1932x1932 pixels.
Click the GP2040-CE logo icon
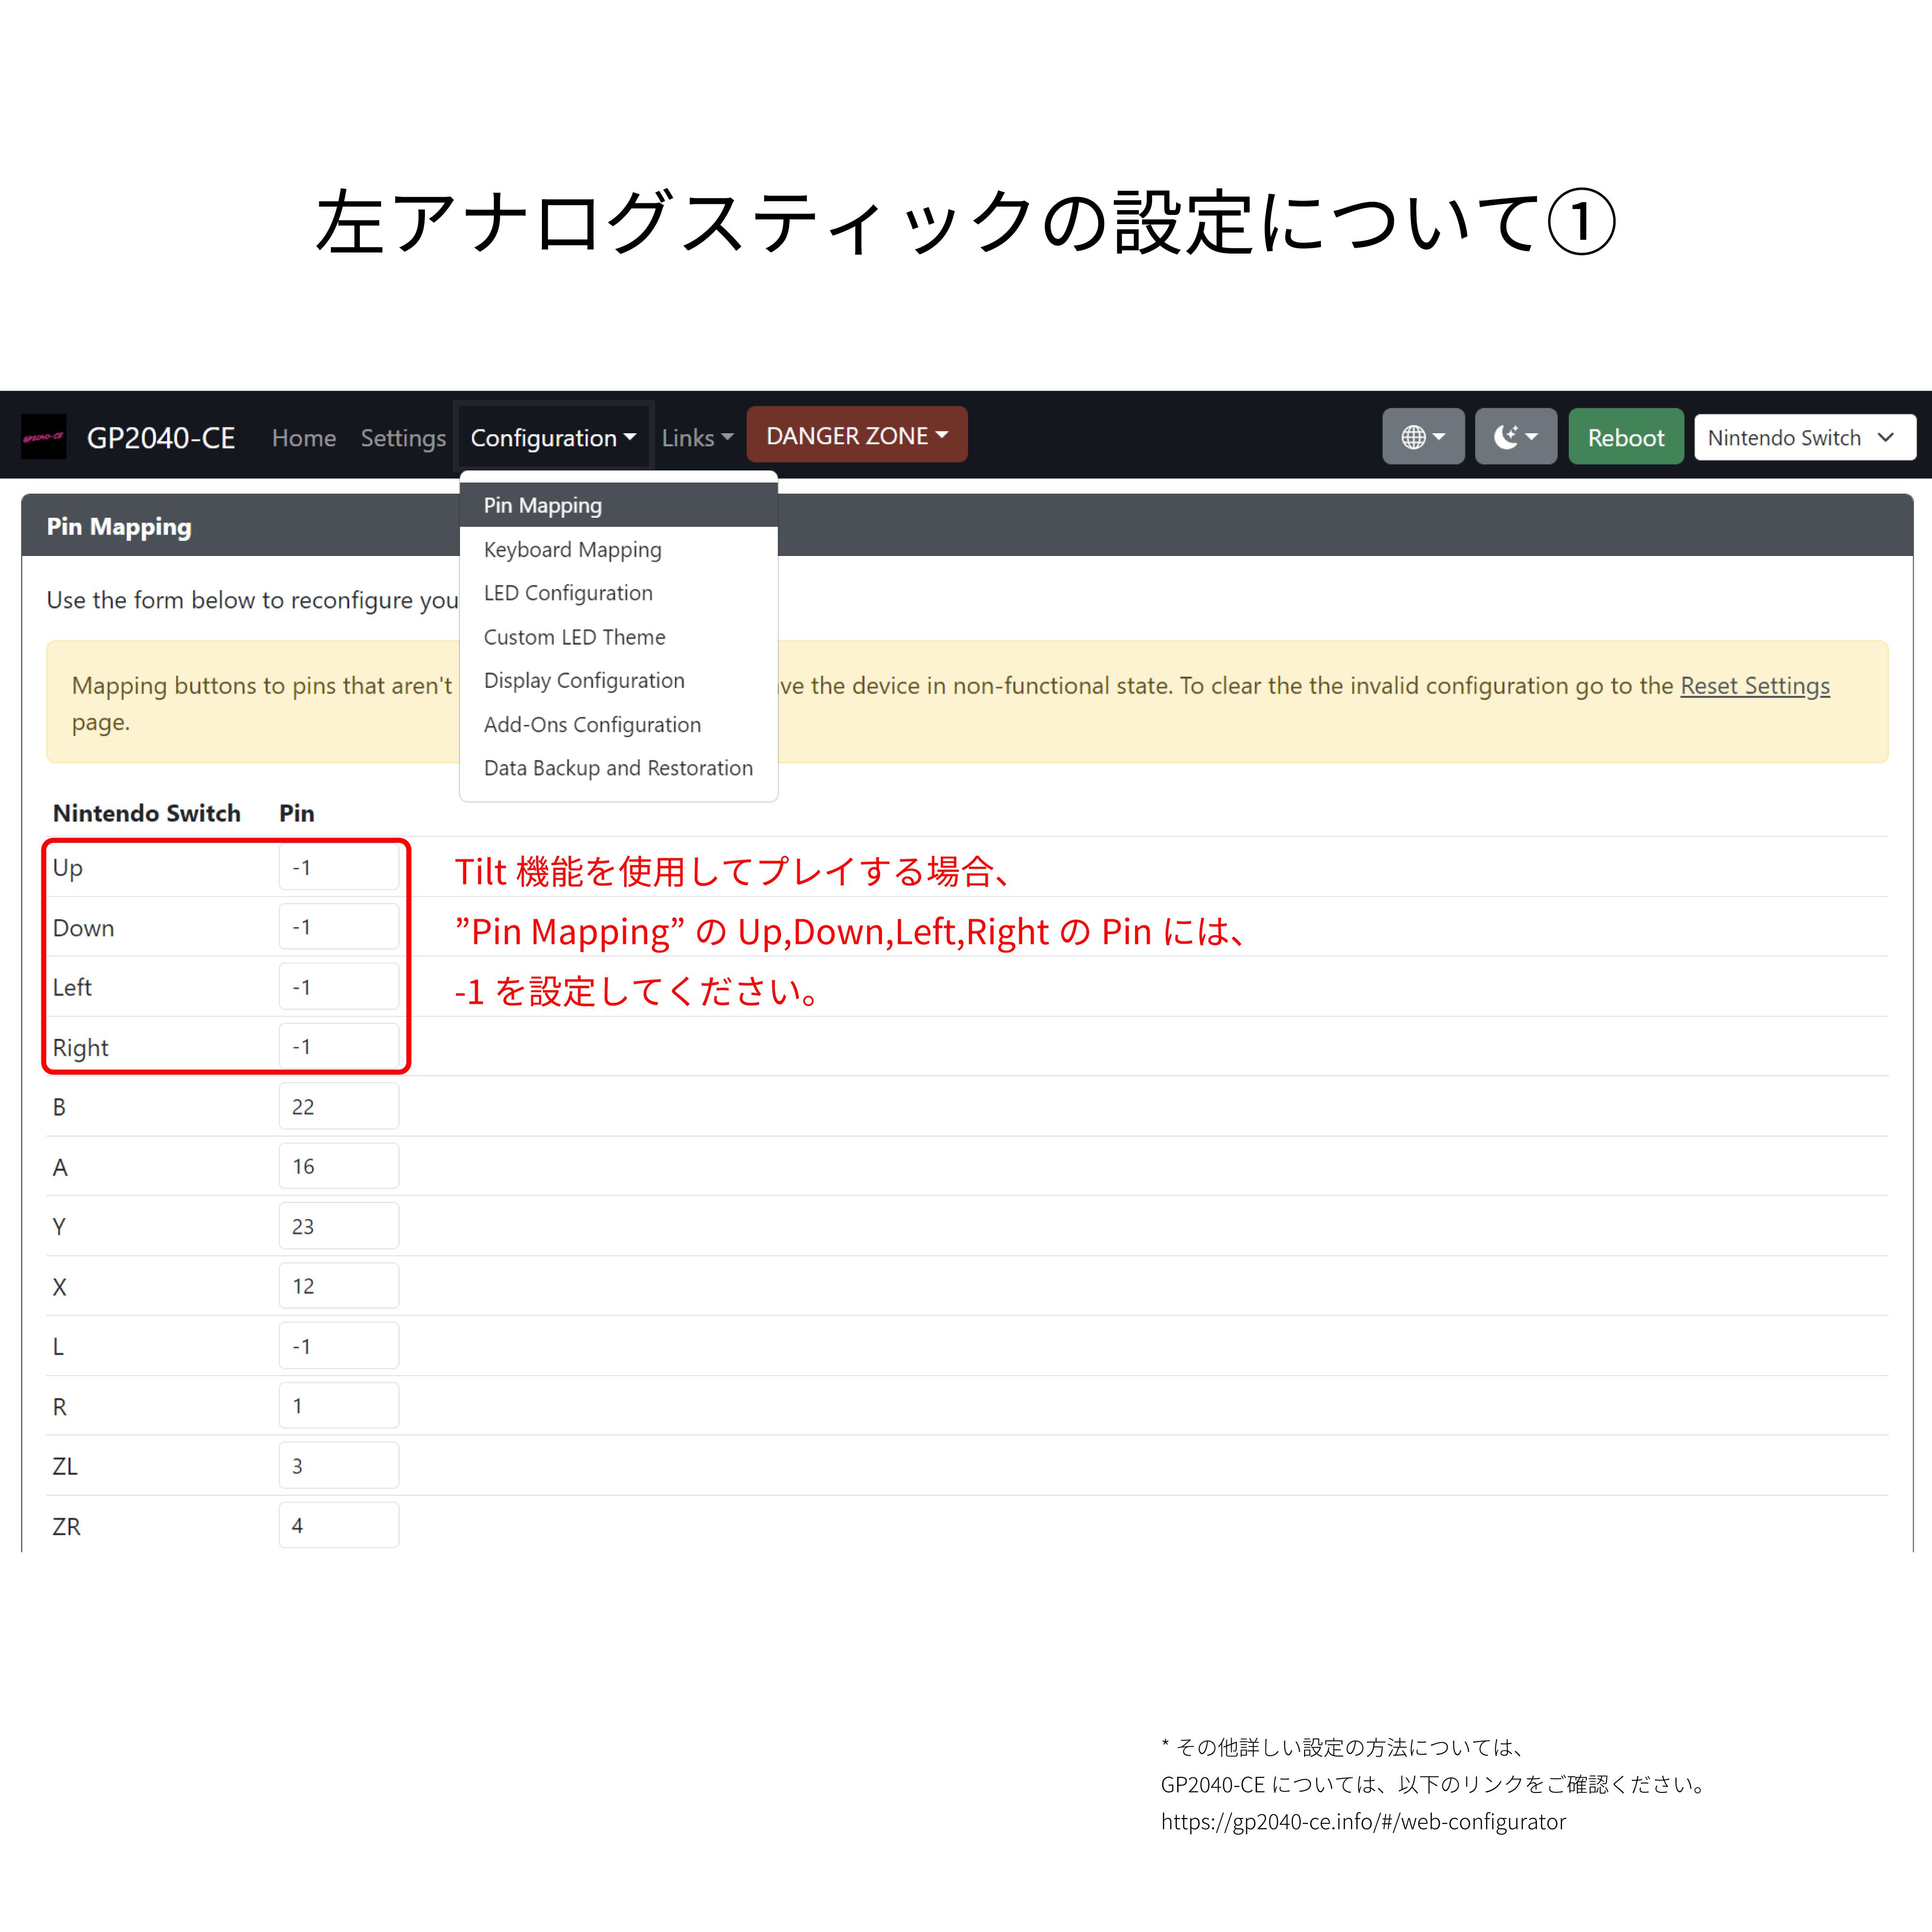tap(43, 437)
